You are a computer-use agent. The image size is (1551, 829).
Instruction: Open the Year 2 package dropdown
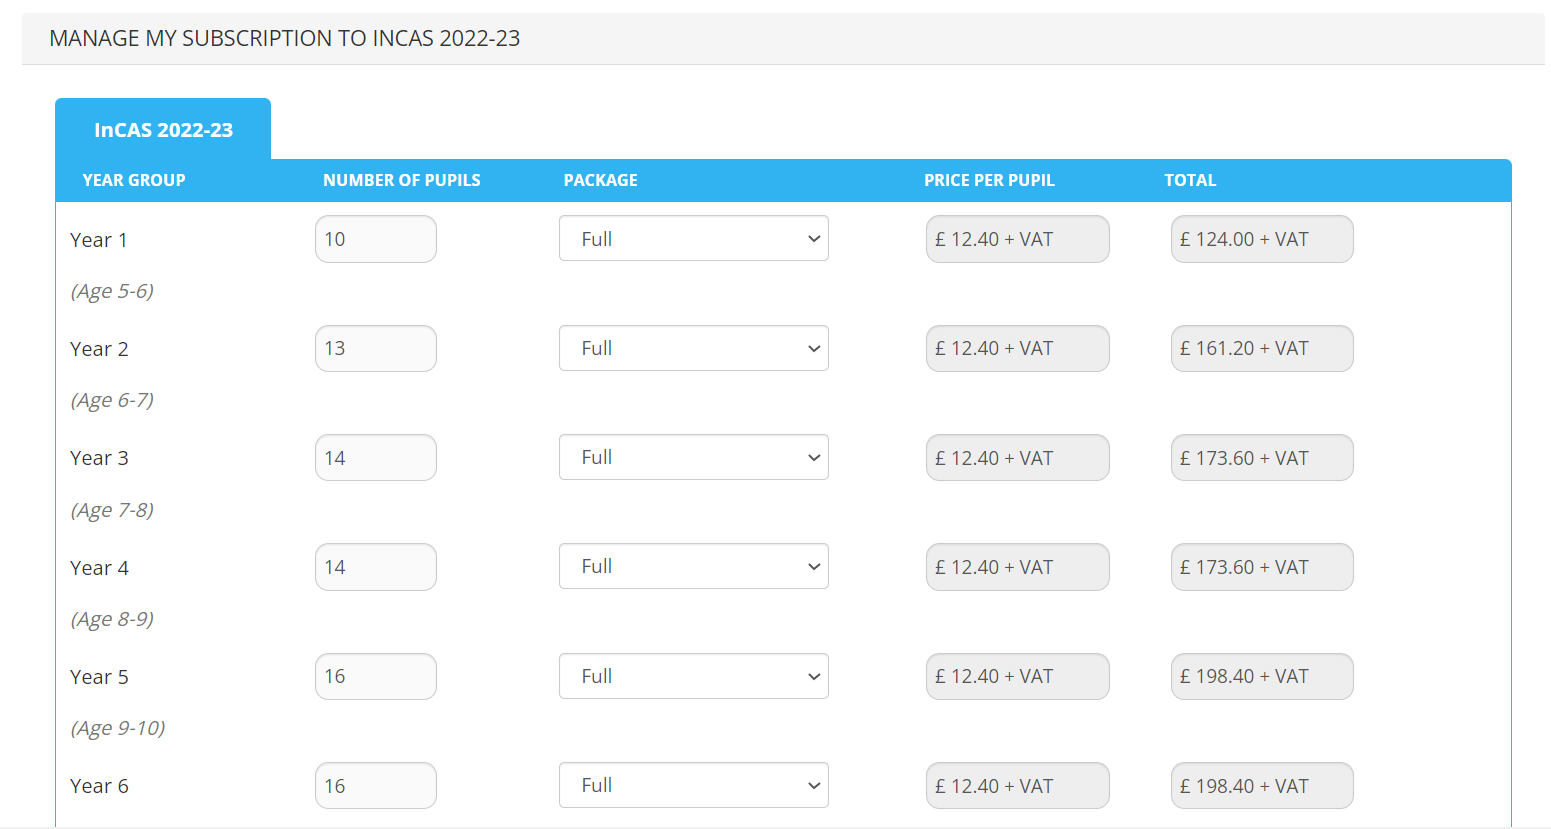[x=694, y=348]
